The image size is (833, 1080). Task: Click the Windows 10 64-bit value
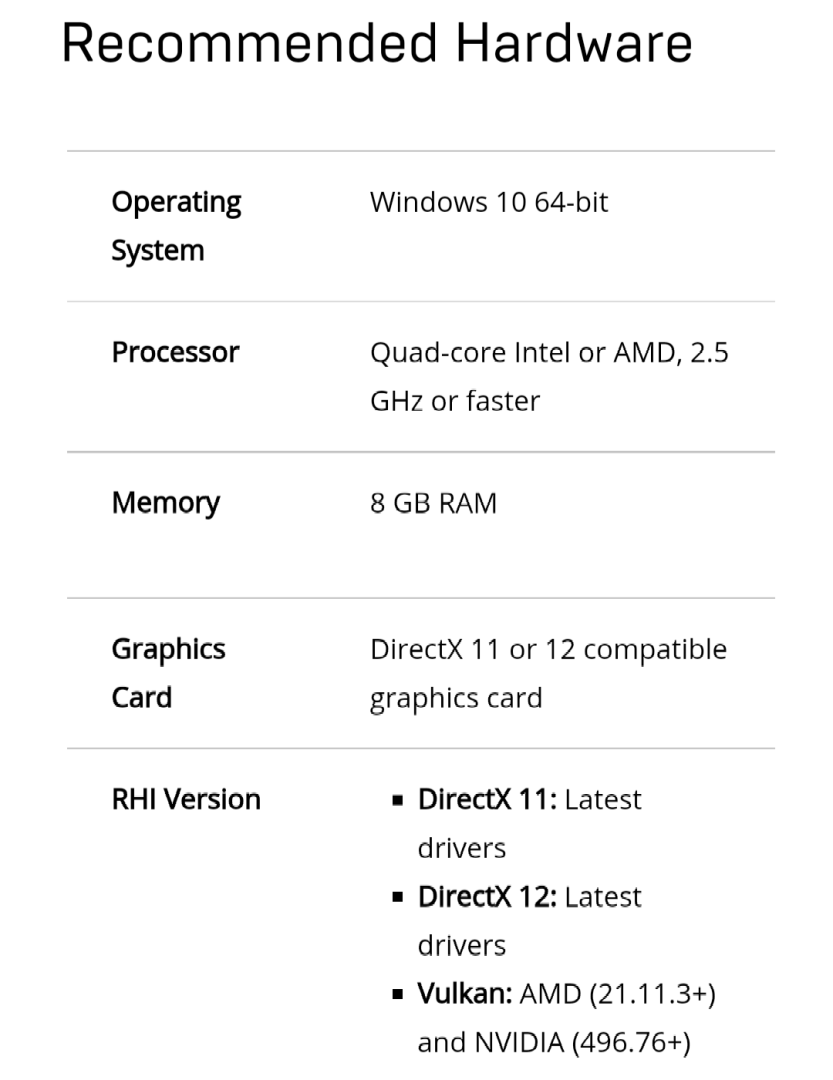[x=489, y=203]
